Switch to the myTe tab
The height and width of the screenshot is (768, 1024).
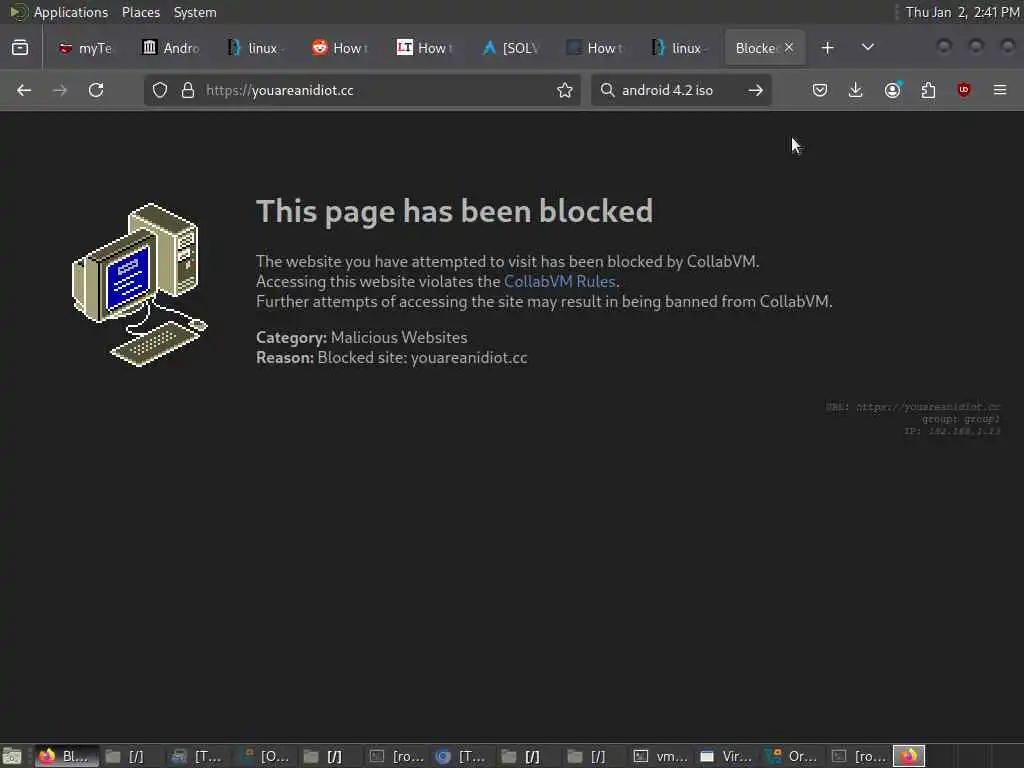pos(85,48)
